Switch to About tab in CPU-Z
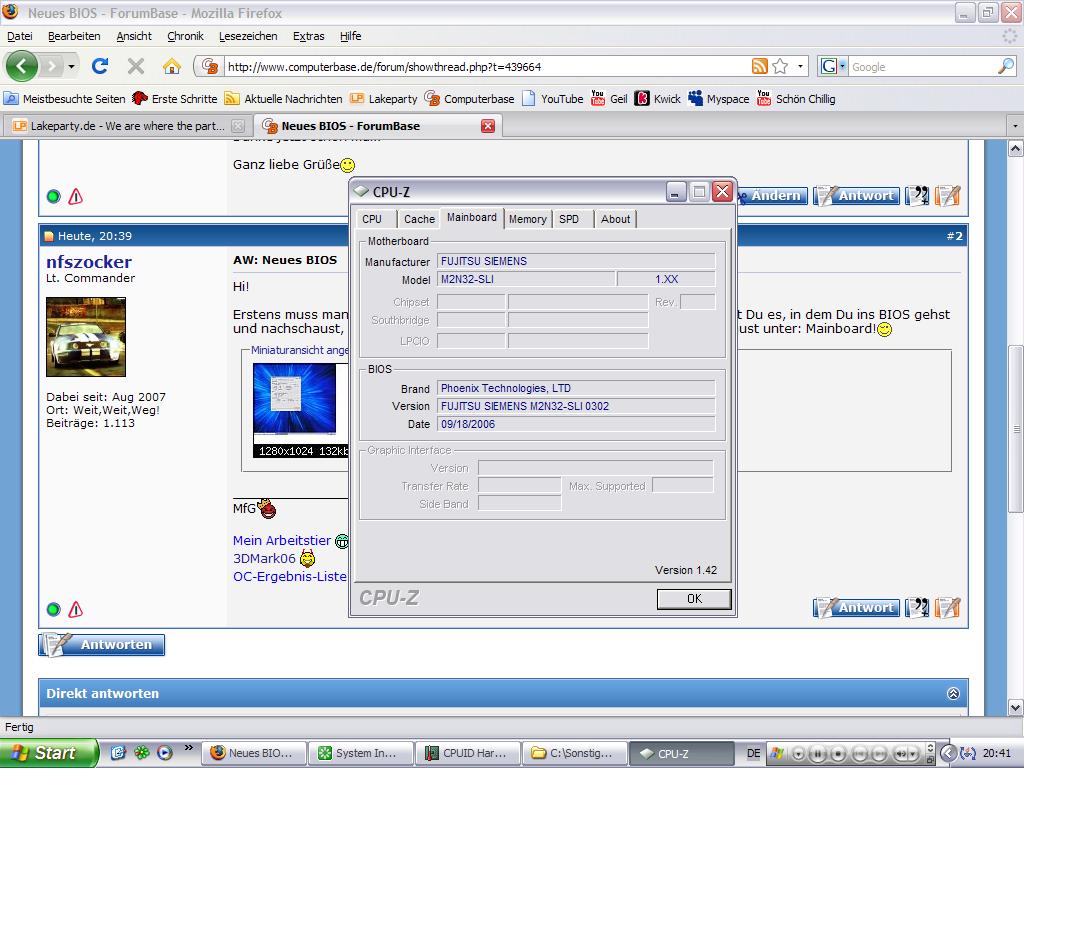1082x935 pixels. [615, 219]
